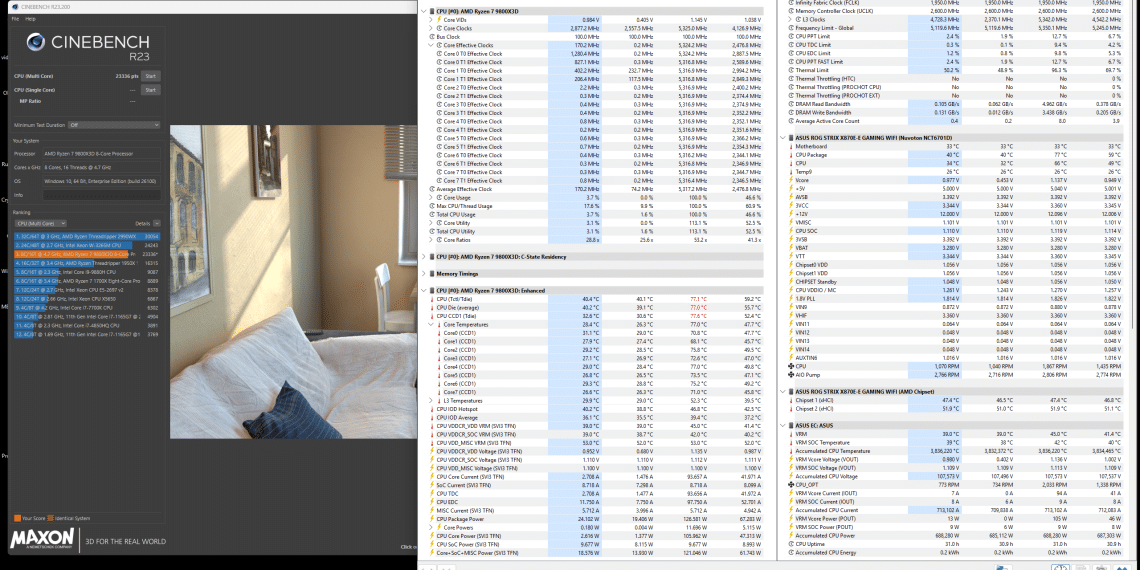1140x570 pixels.
Task: Click the clock icon beside Average Effective Clock
Action: [x=432, y=189]
